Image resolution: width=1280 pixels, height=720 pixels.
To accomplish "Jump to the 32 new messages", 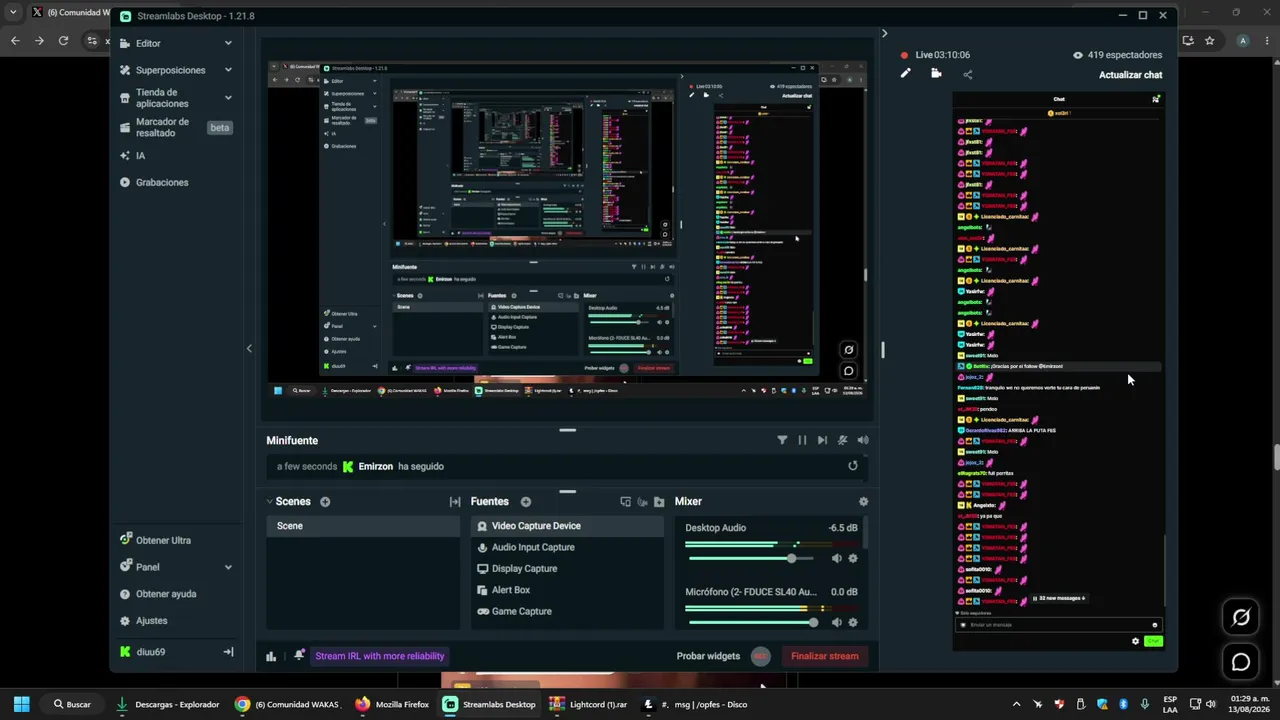I will click(1059, 598).
